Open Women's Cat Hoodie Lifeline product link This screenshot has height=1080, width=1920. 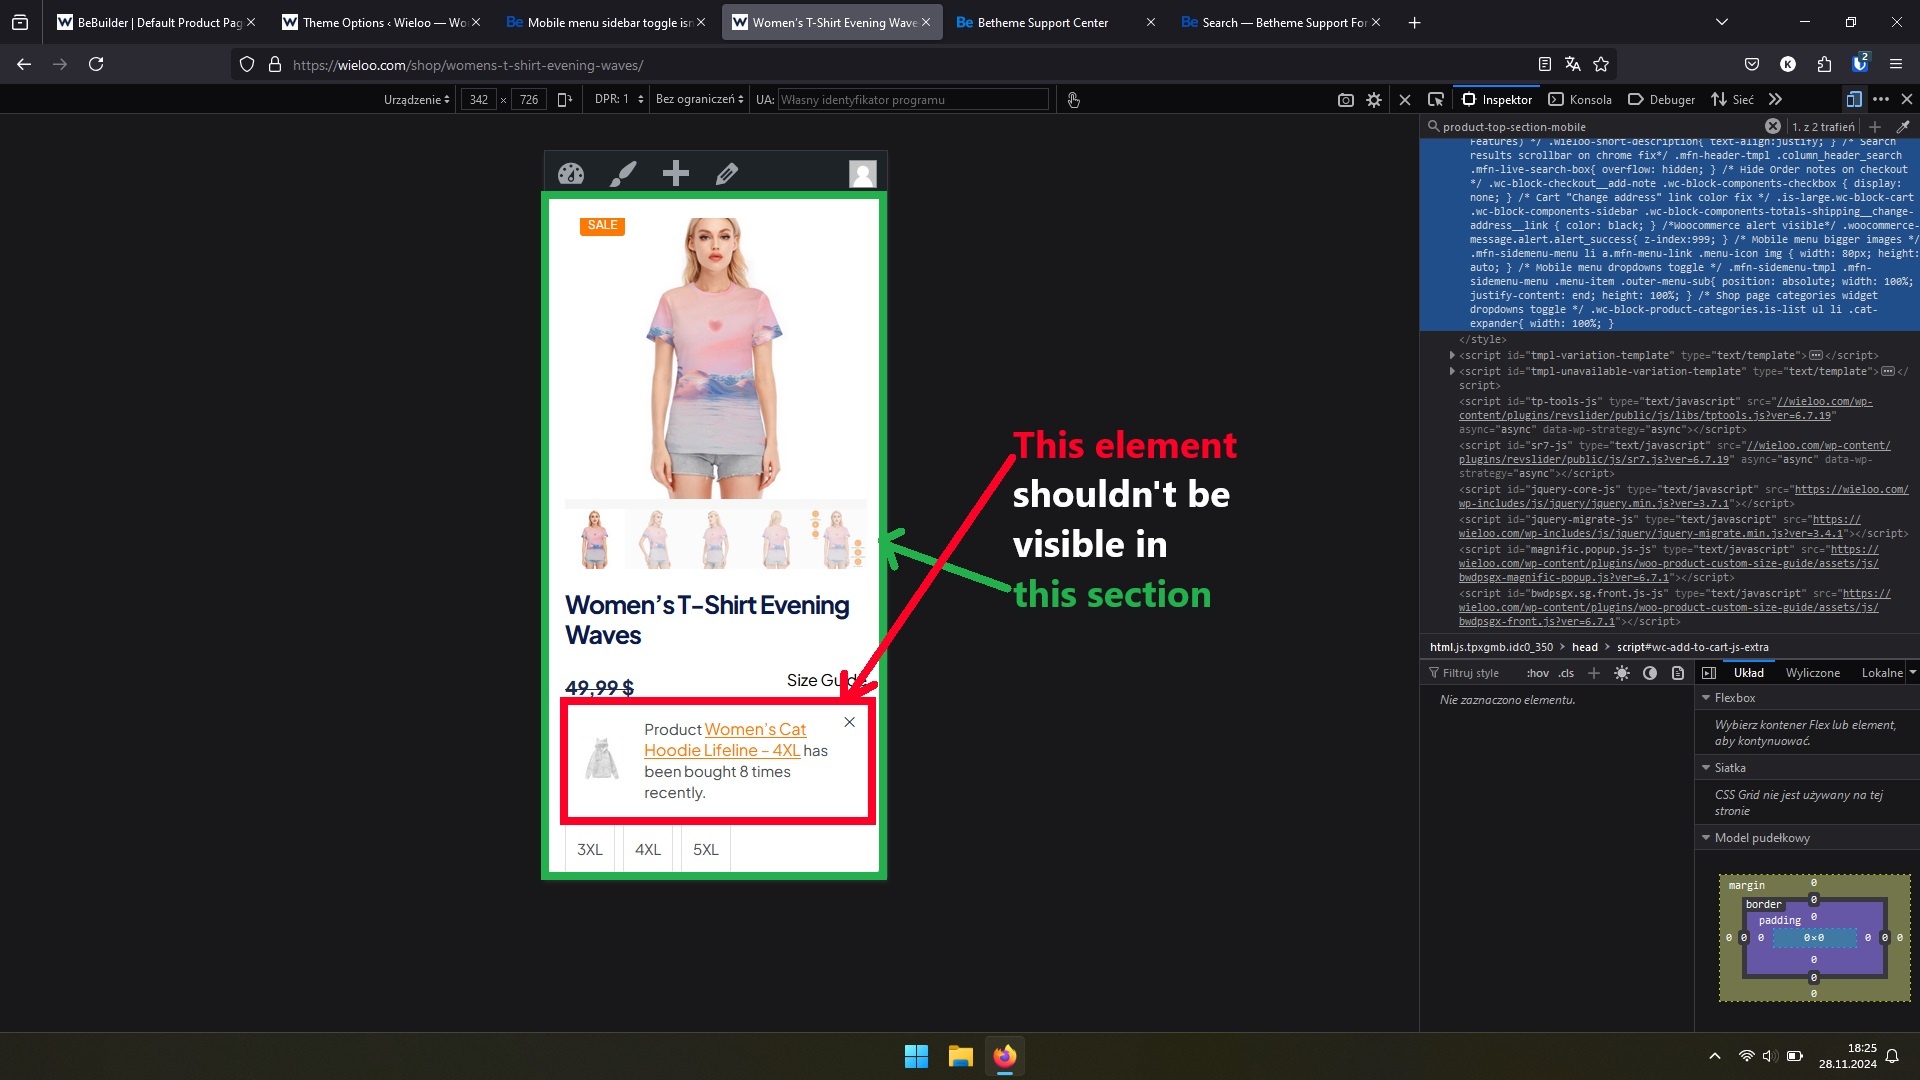pyautogui.click(x=725, y=740)
